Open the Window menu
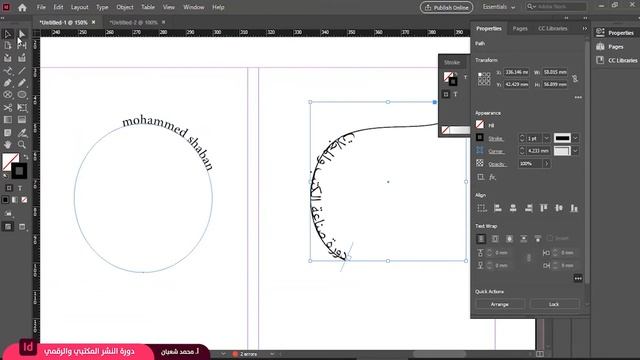This screenshot has height=360, width=640. point(193,7)
